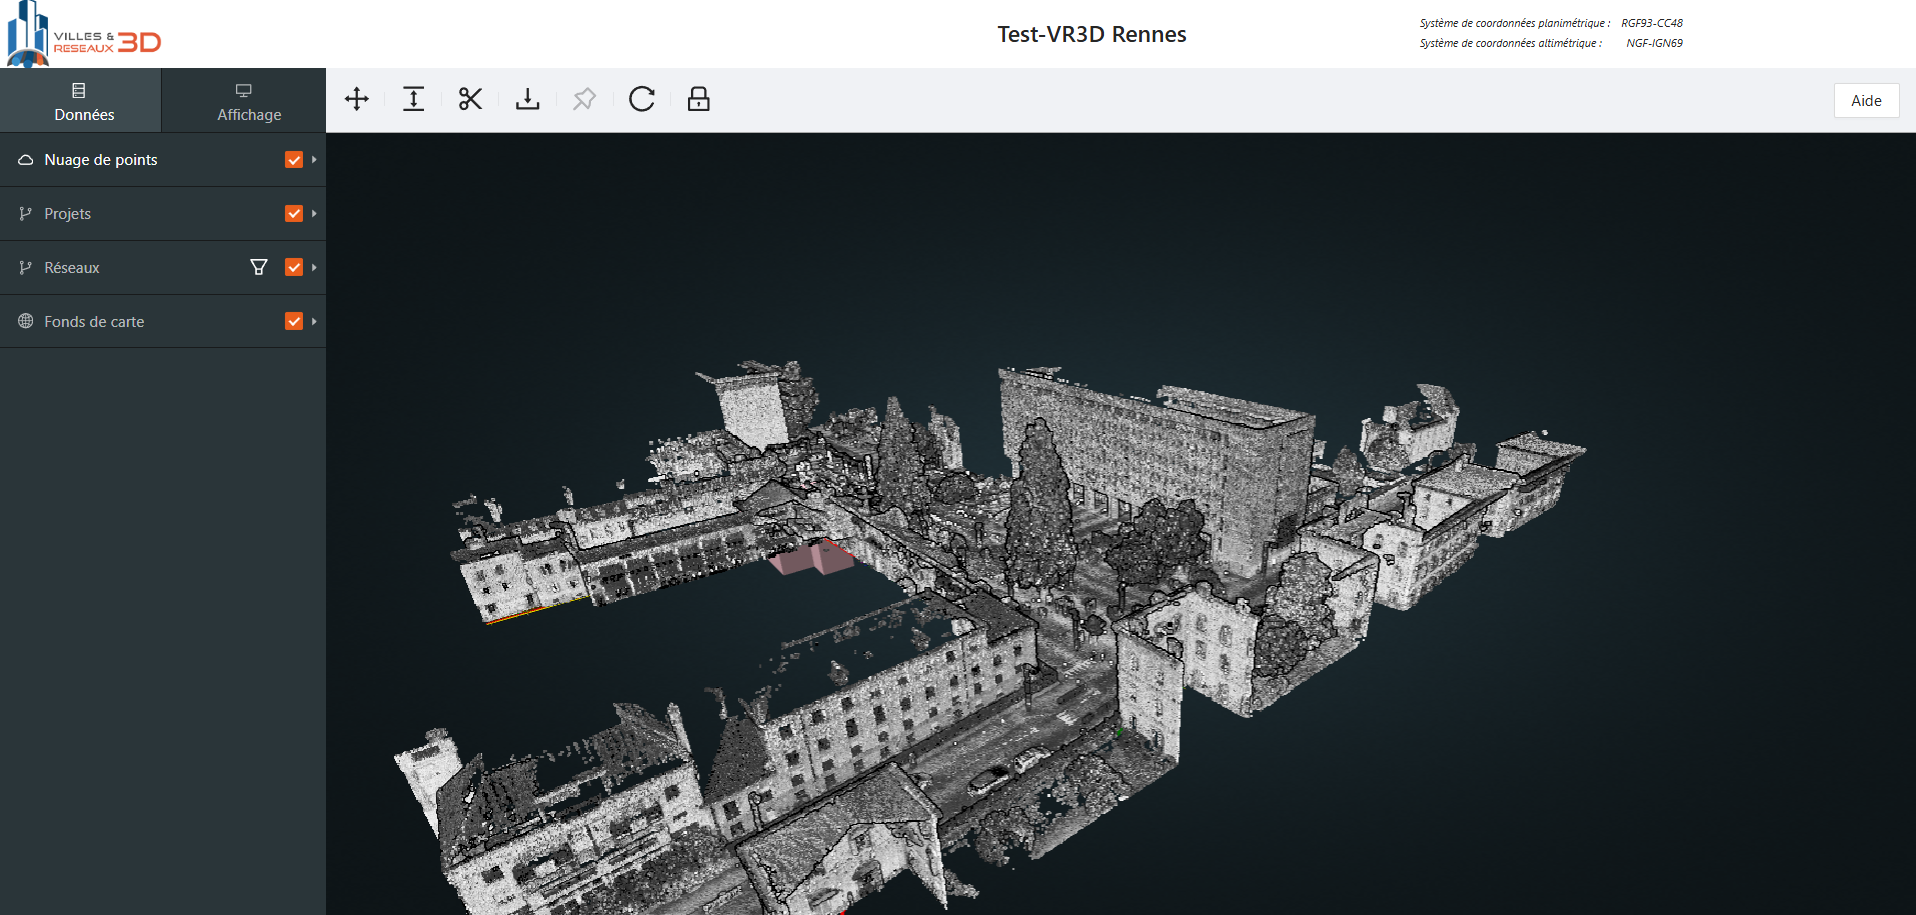Open the Réseaux filter funnel icon
1916x915 pixels.
pyautogui.click(x=259, y=267)
